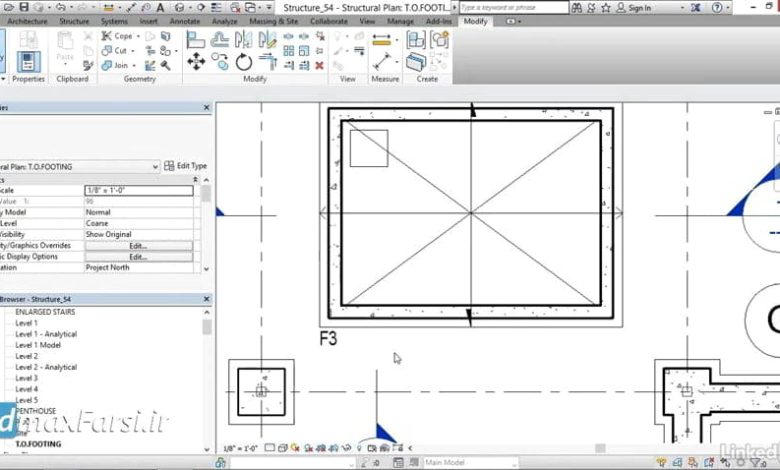Select the Align tool in Modify panel
Viewport: 780px width, 470px height.
pos(195,40)
